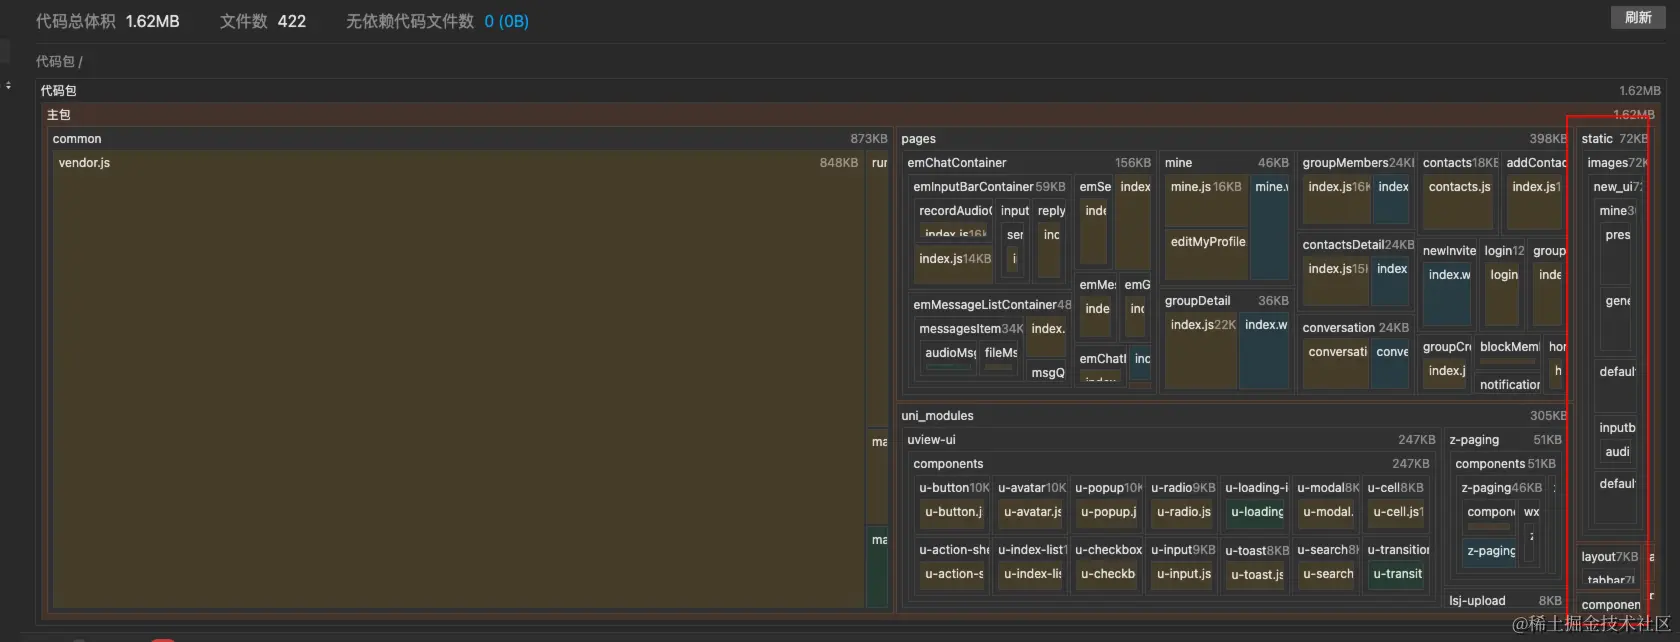
Task: Click the 代码总体积 1.62MB stat
Action: [108, 21]
